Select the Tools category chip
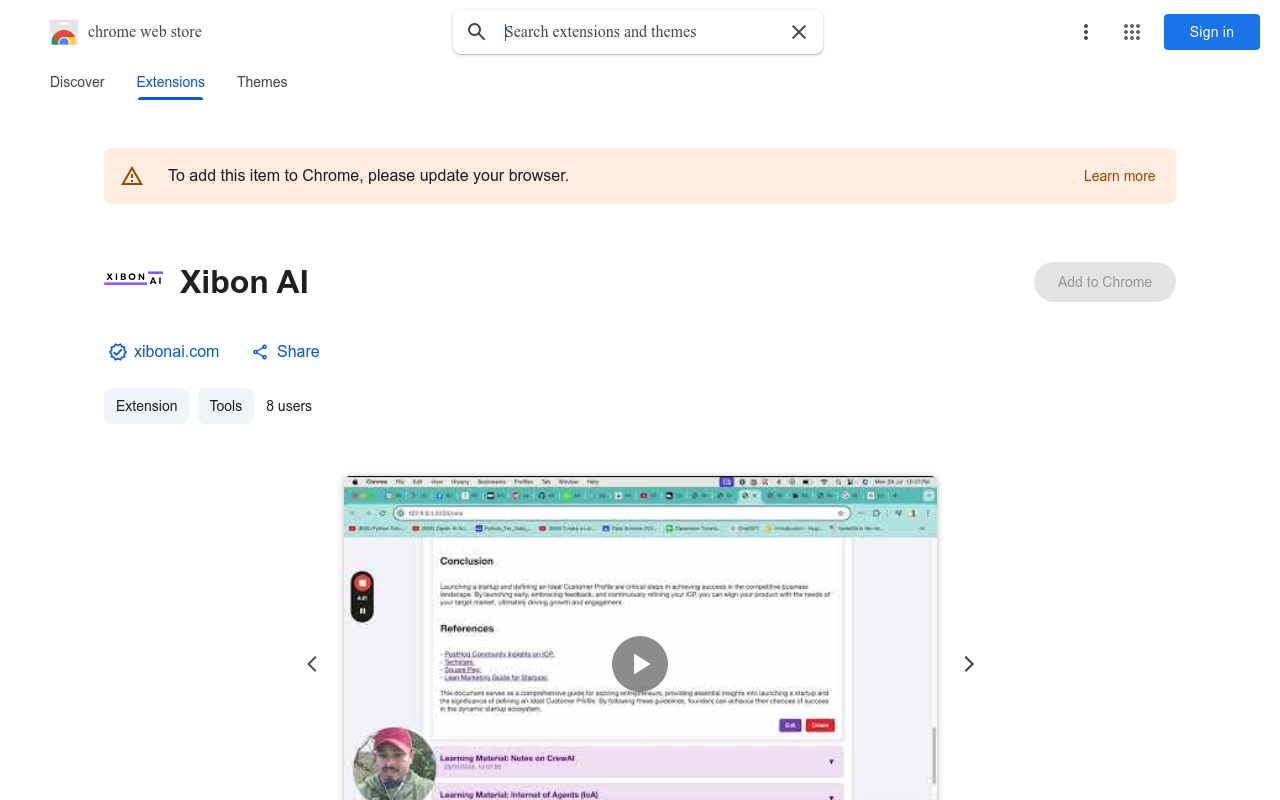 click(226, 406)
